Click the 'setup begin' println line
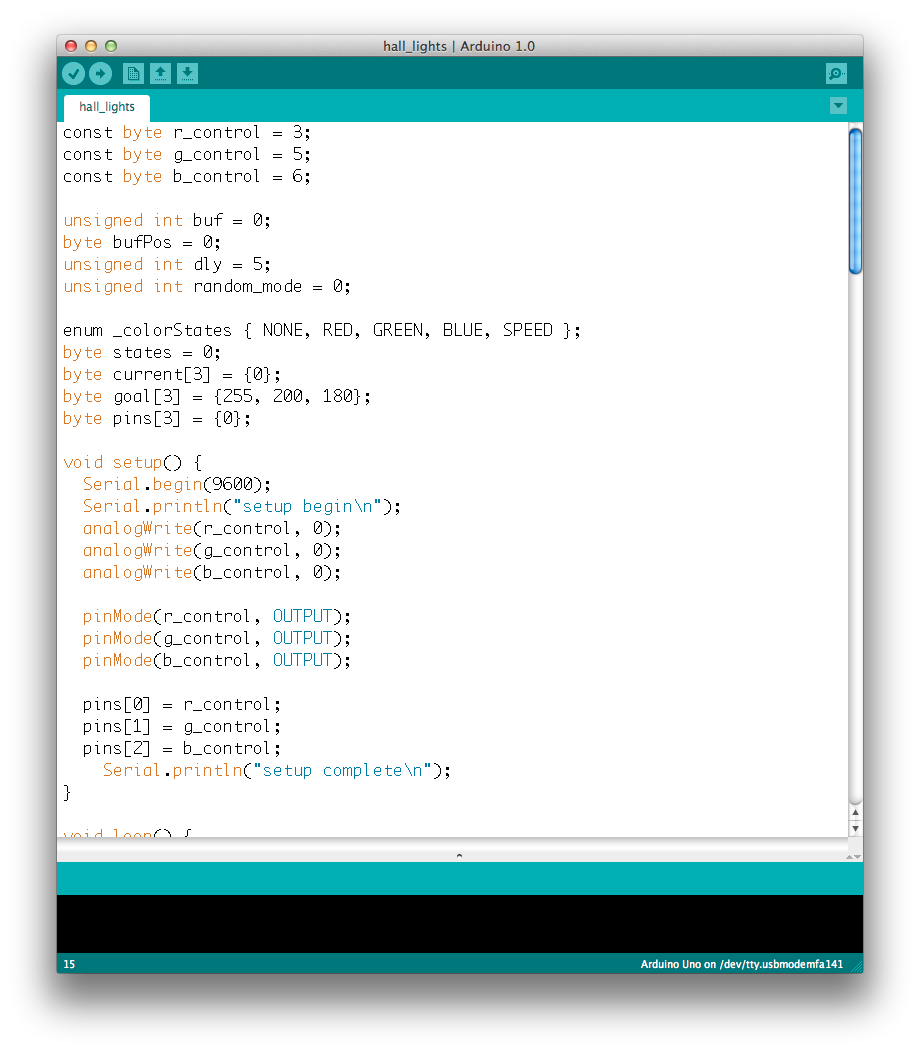Viewport: 920px width, 1052px height. coord(242,507)
